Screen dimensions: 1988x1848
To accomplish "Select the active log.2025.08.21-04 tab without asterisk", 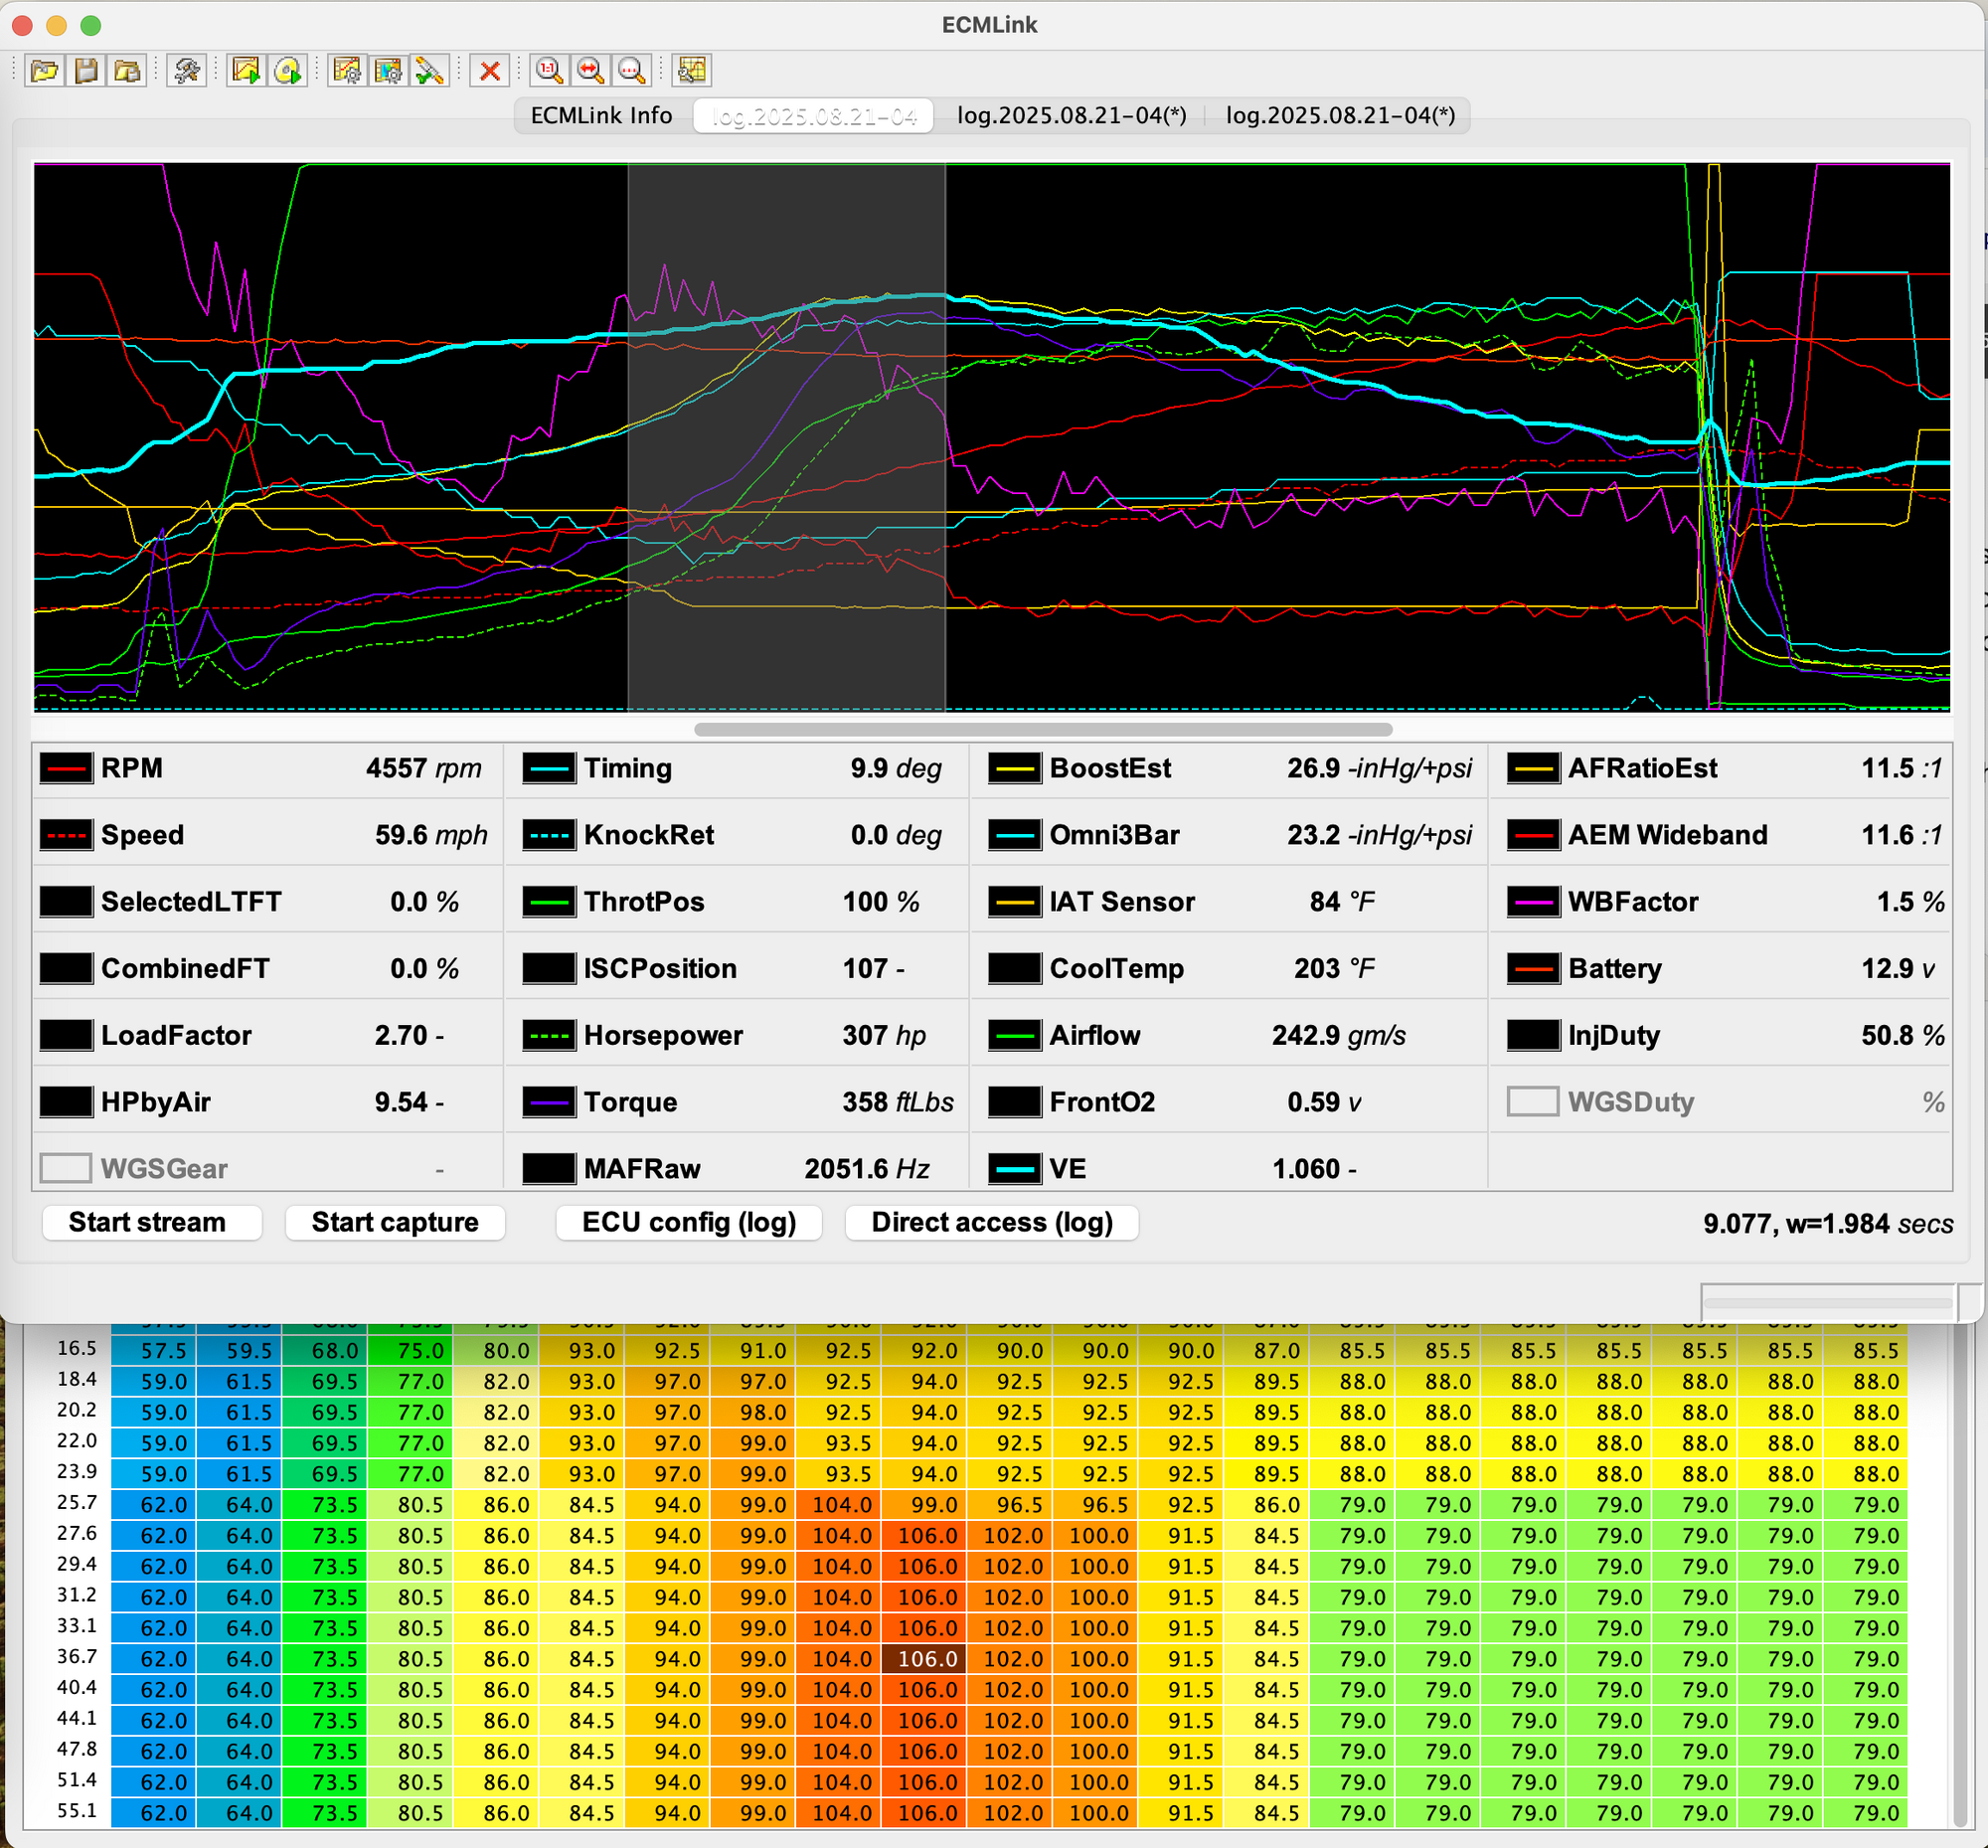I will [814, 116].
